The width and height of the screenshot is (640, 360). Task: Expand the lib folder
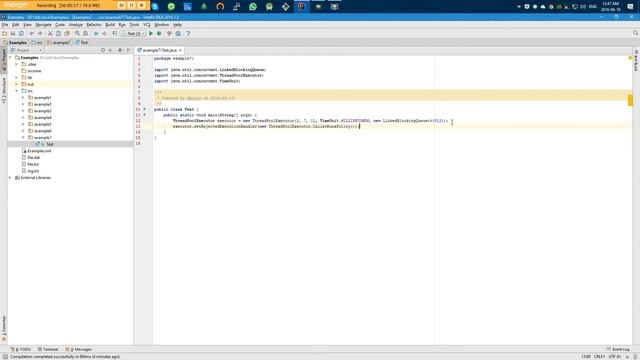pyautogui.click(x=17, y=78)
